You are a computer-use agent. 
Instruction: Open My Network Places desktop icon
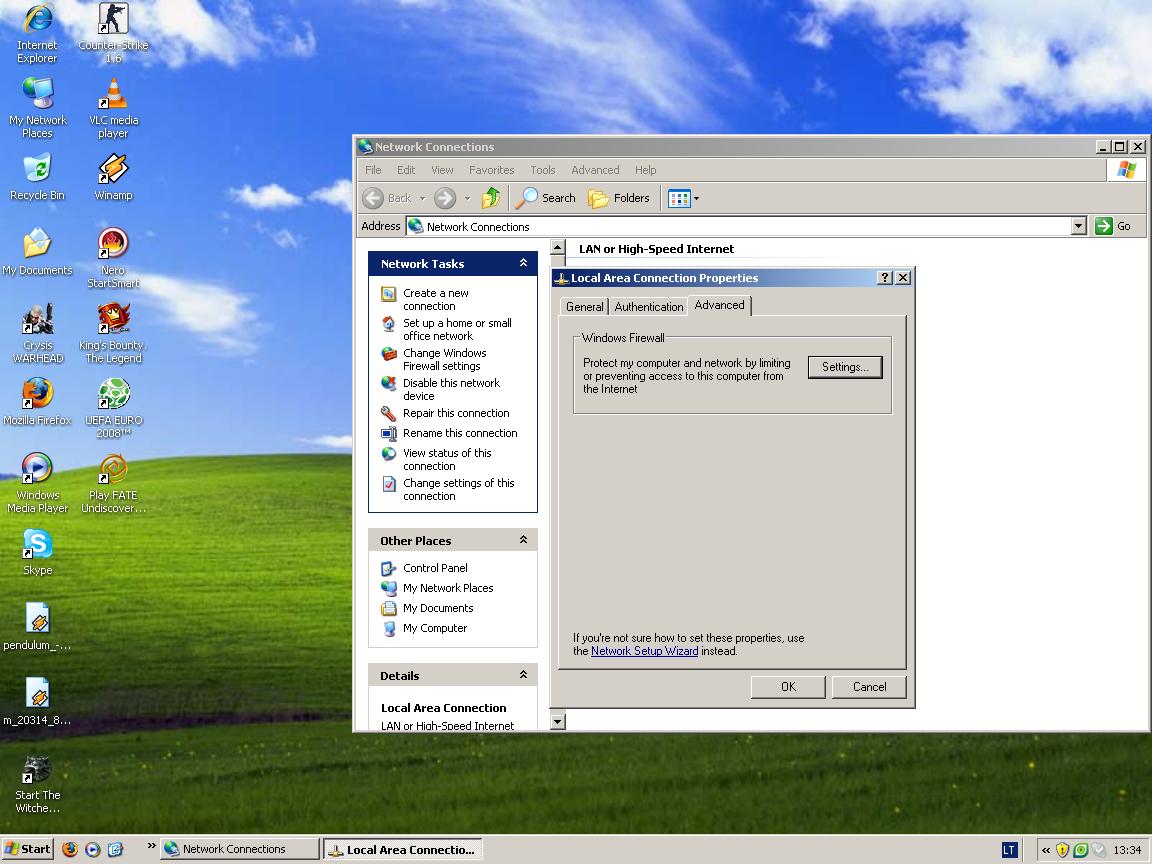coord(37,108)
